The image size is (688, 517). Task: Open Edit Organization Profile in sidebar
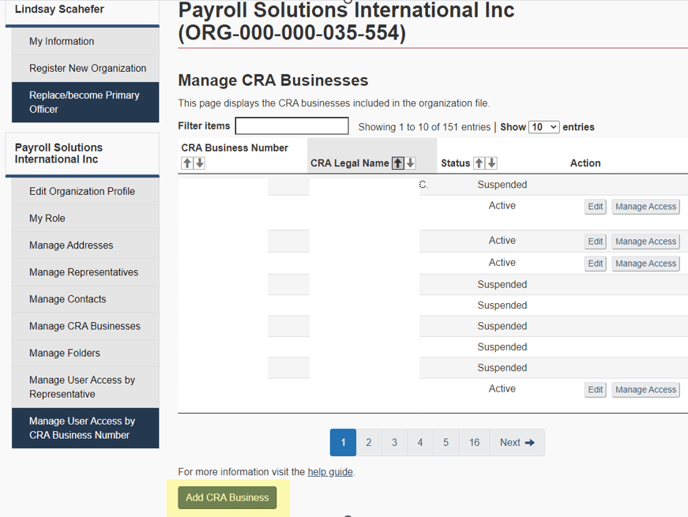(x=81, y=191)
